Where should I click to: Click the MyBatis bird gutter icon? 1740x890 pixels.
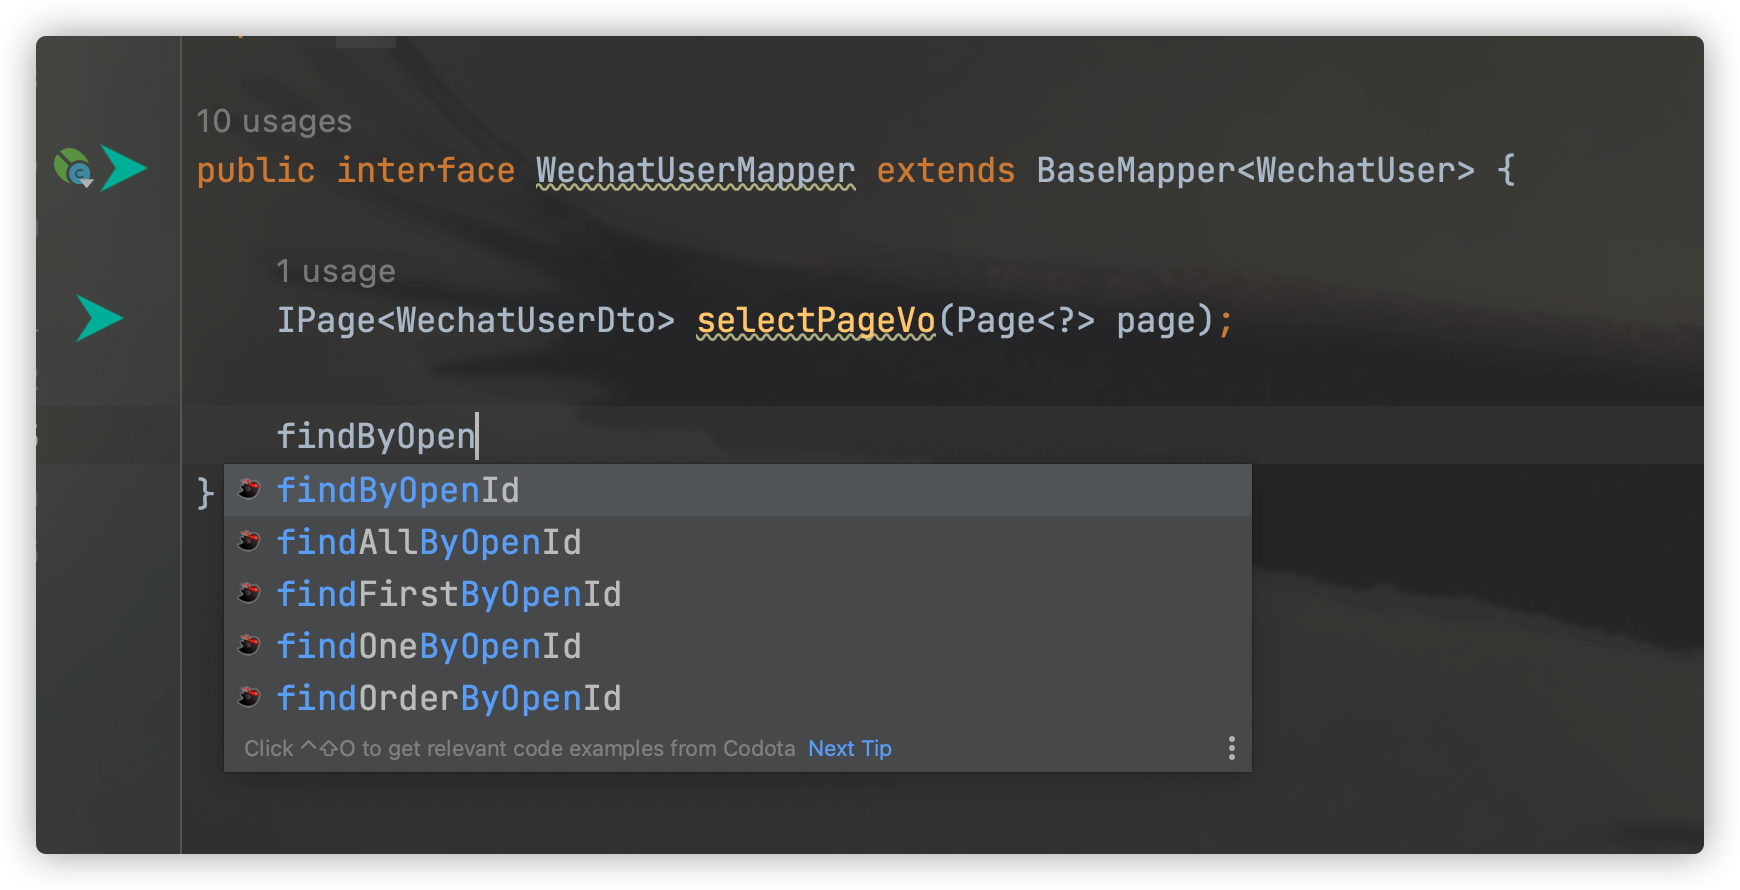click(73, 168)
